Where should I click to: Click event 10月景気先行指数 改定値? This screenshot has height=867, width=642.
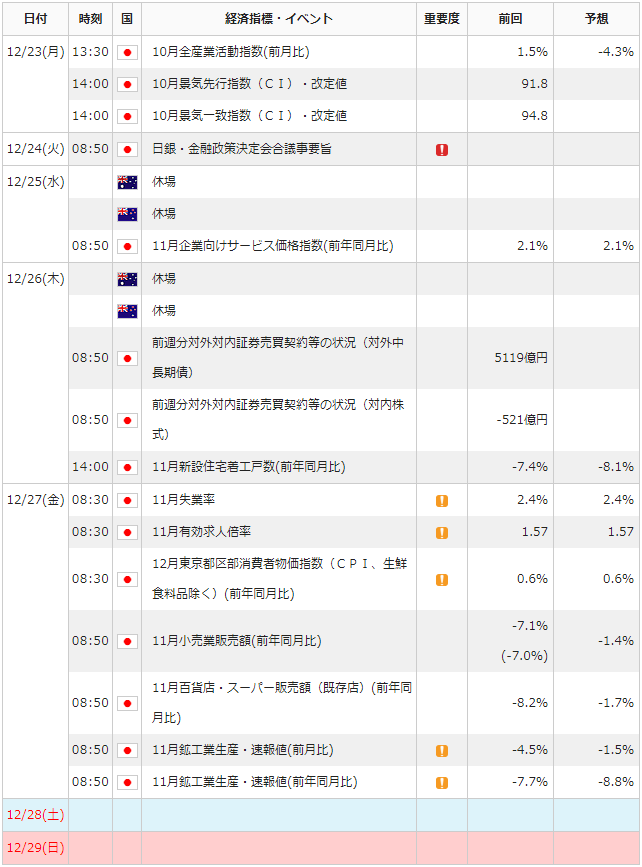click(x=249, y=84)
